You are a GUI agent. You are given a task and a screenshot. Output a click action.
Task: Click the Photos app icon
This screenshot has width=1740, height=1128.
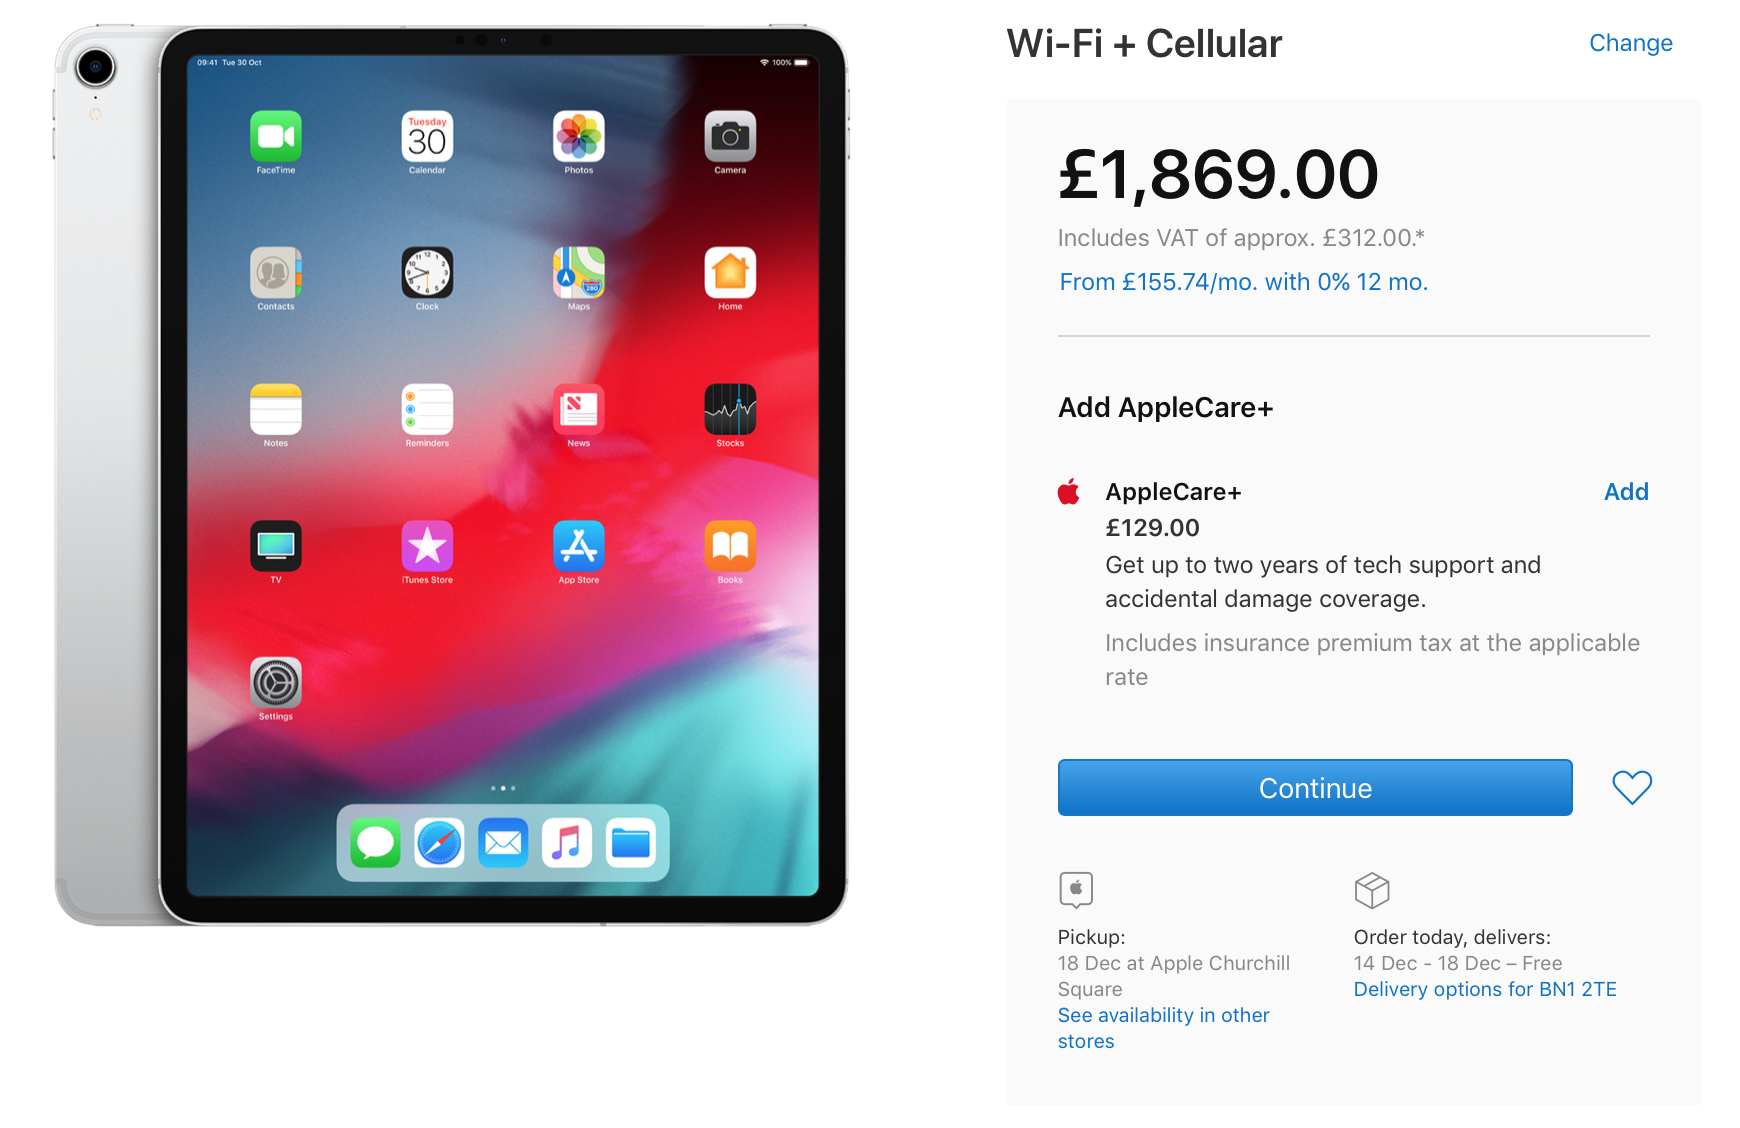coord(579,136)
